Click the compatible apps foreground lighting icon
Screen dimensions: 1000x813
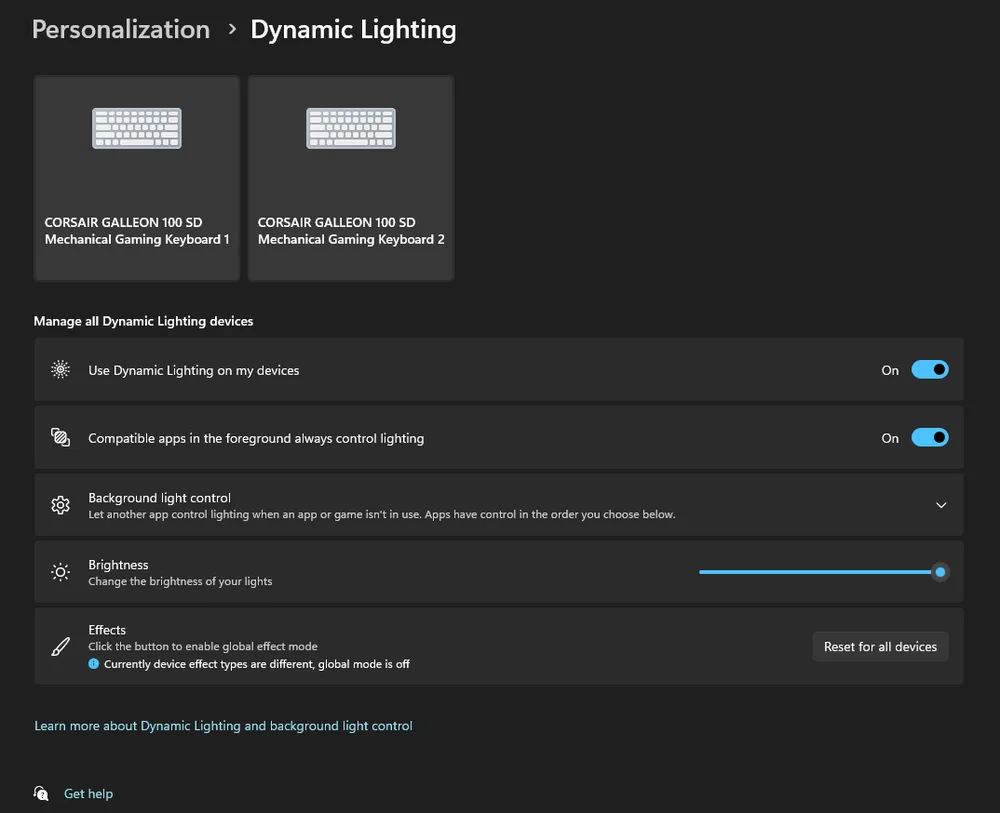click(x=60, y=437)
